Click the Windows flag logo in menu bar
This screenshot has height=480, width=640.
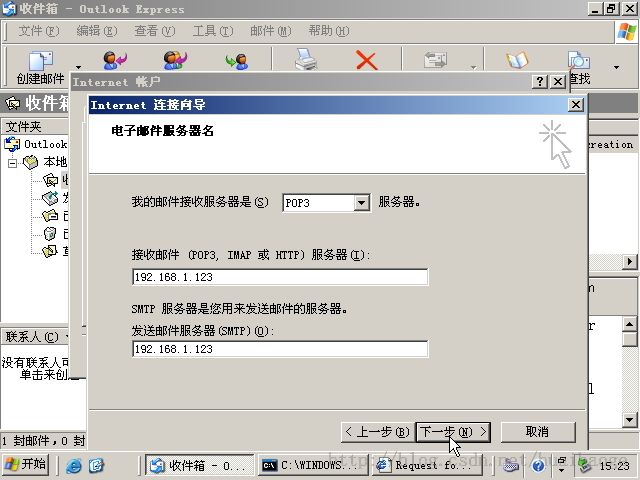pos(627,31)
